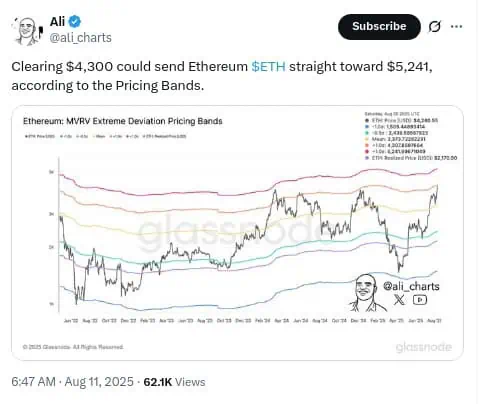Open the embedded Pricing Bands chart image

tap(237, 233)
